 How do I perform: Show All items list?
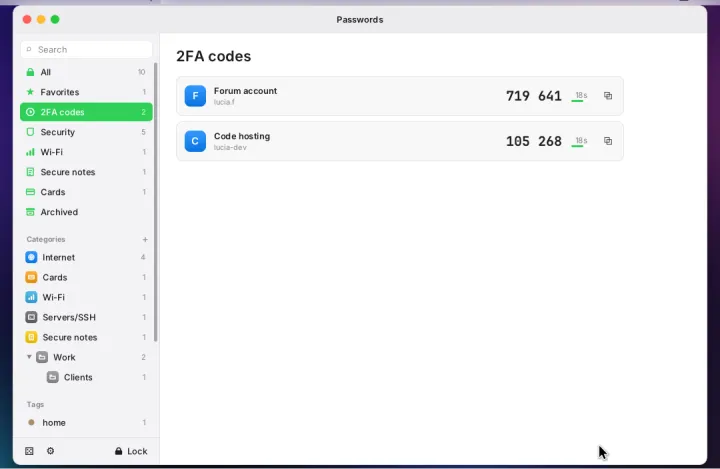(86, 72)
